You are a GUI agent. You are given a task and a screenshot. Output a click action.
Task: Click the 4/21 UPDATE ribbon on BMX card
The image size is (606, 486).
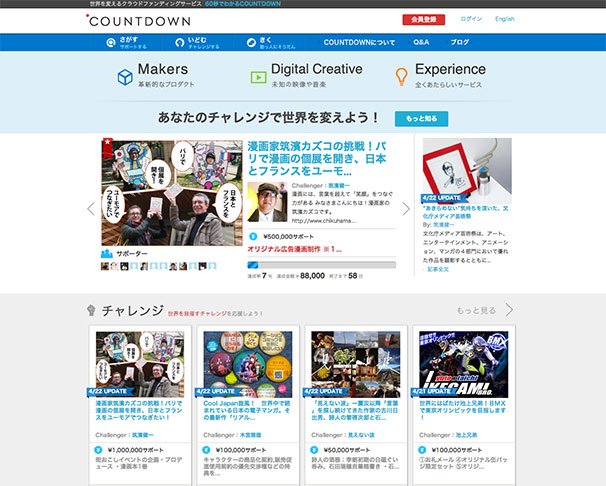click(432, 391)
